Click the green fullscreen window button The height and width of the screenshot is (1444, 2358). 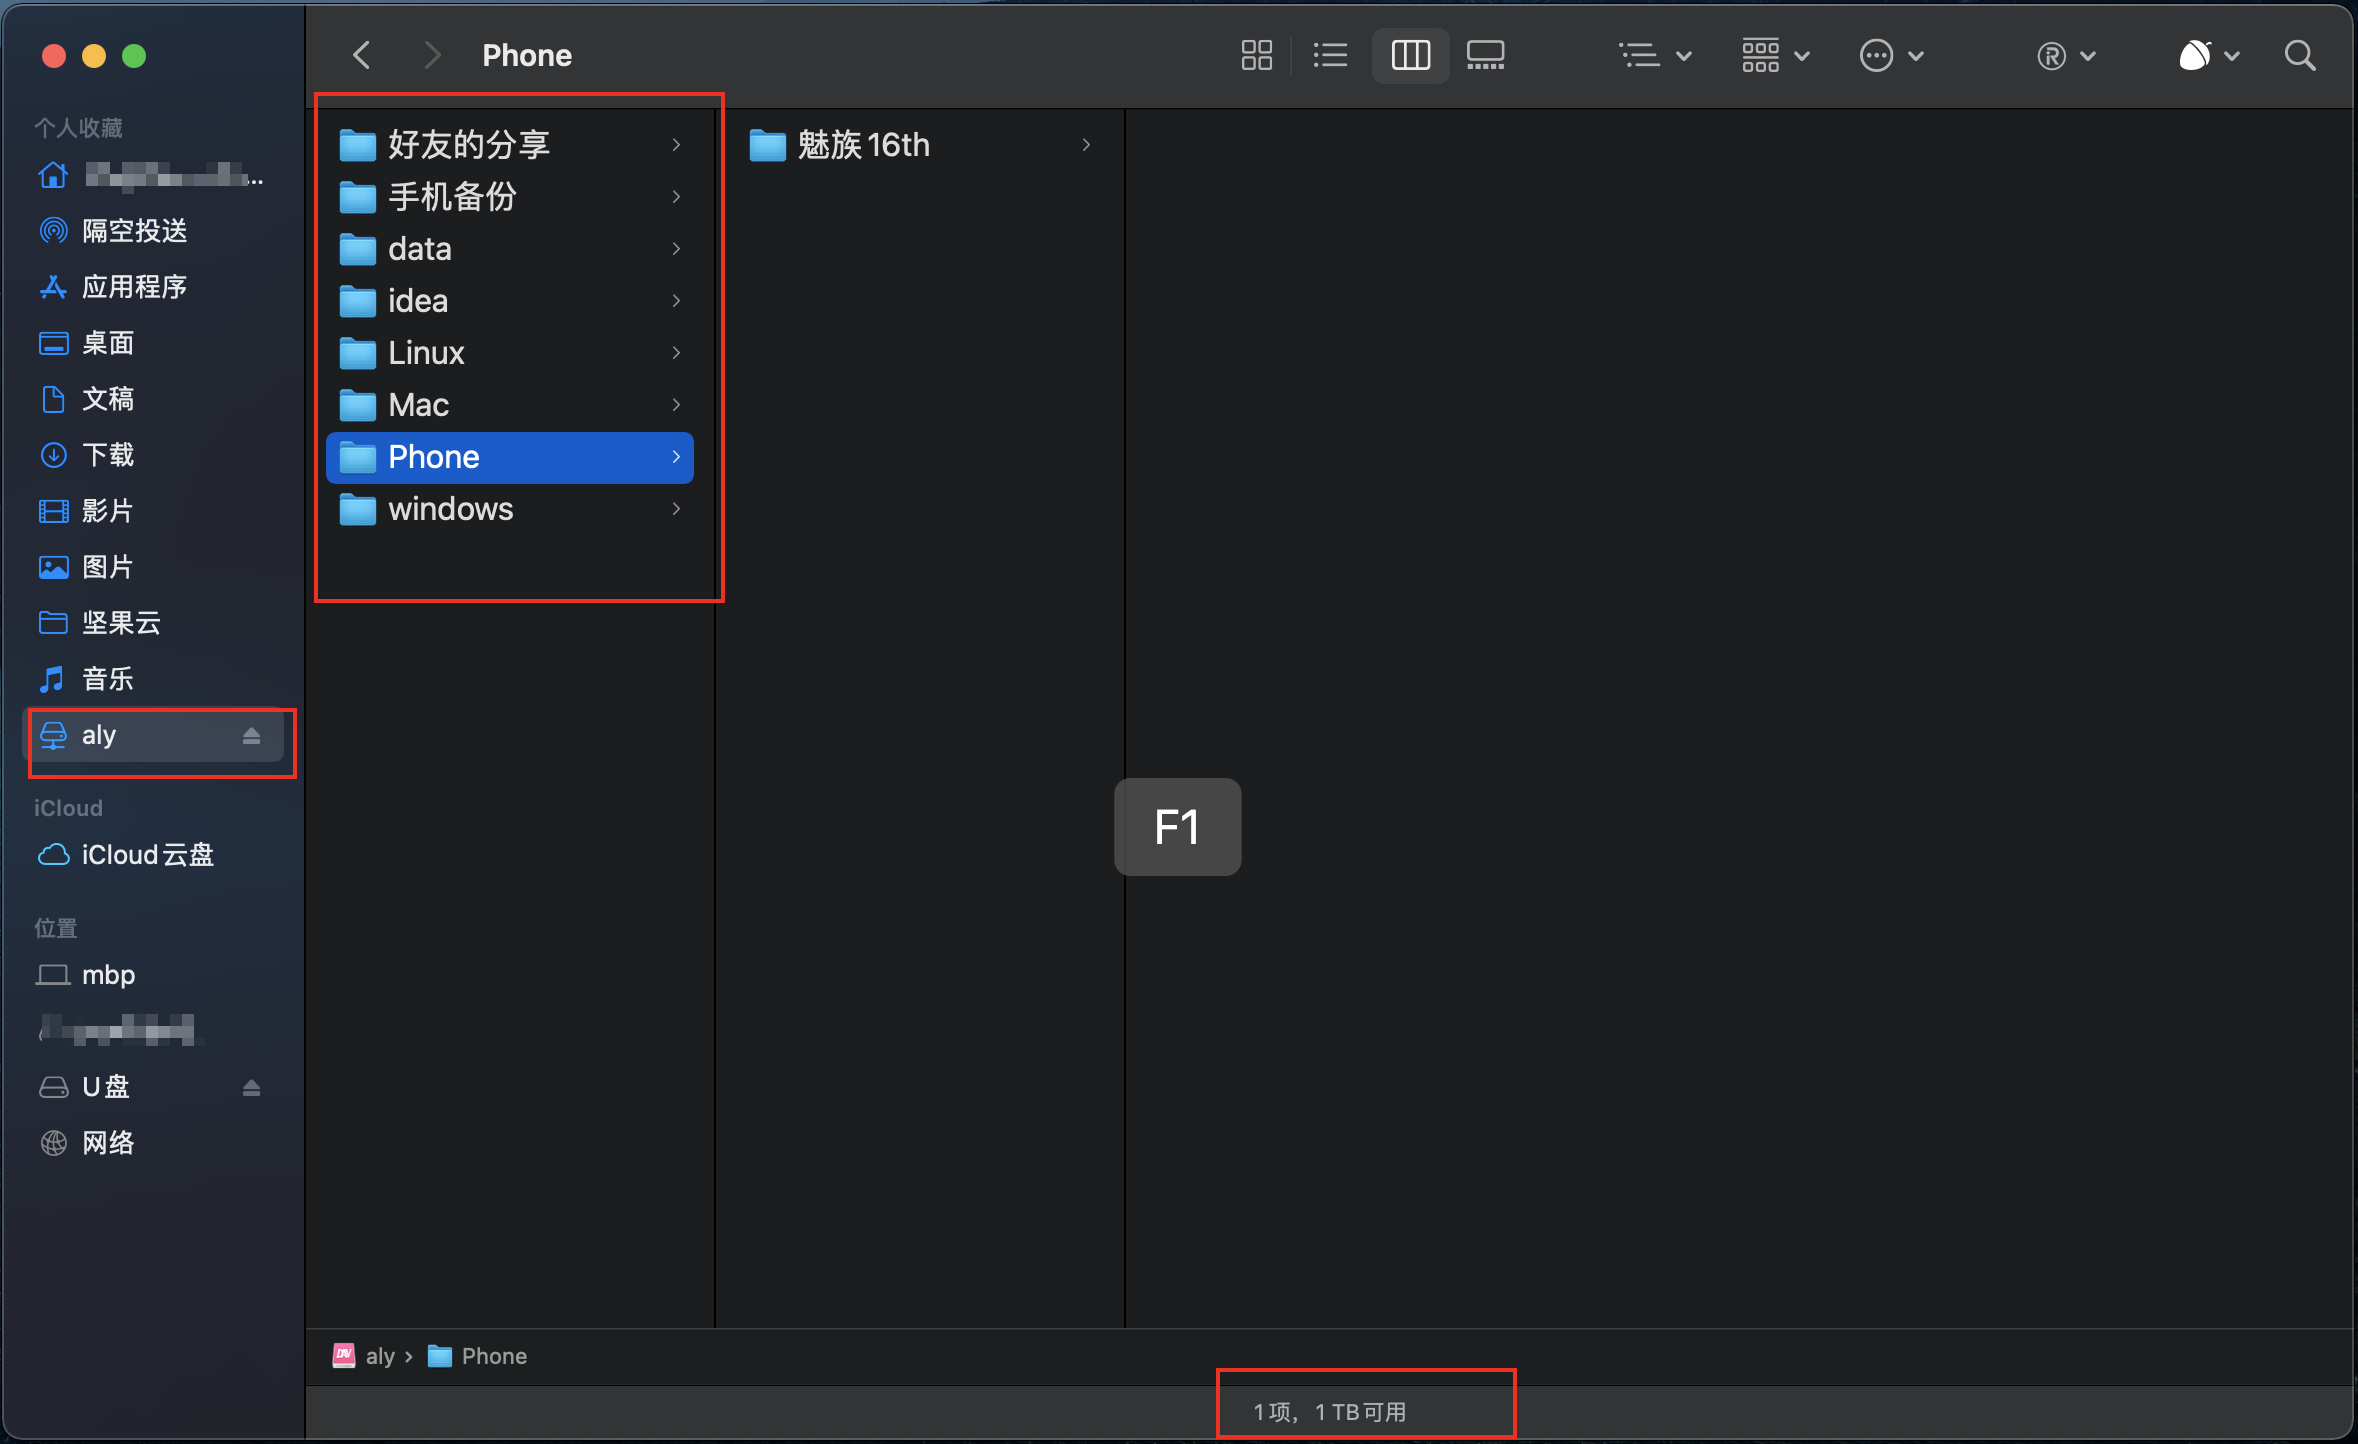click(x=134, y=56)
